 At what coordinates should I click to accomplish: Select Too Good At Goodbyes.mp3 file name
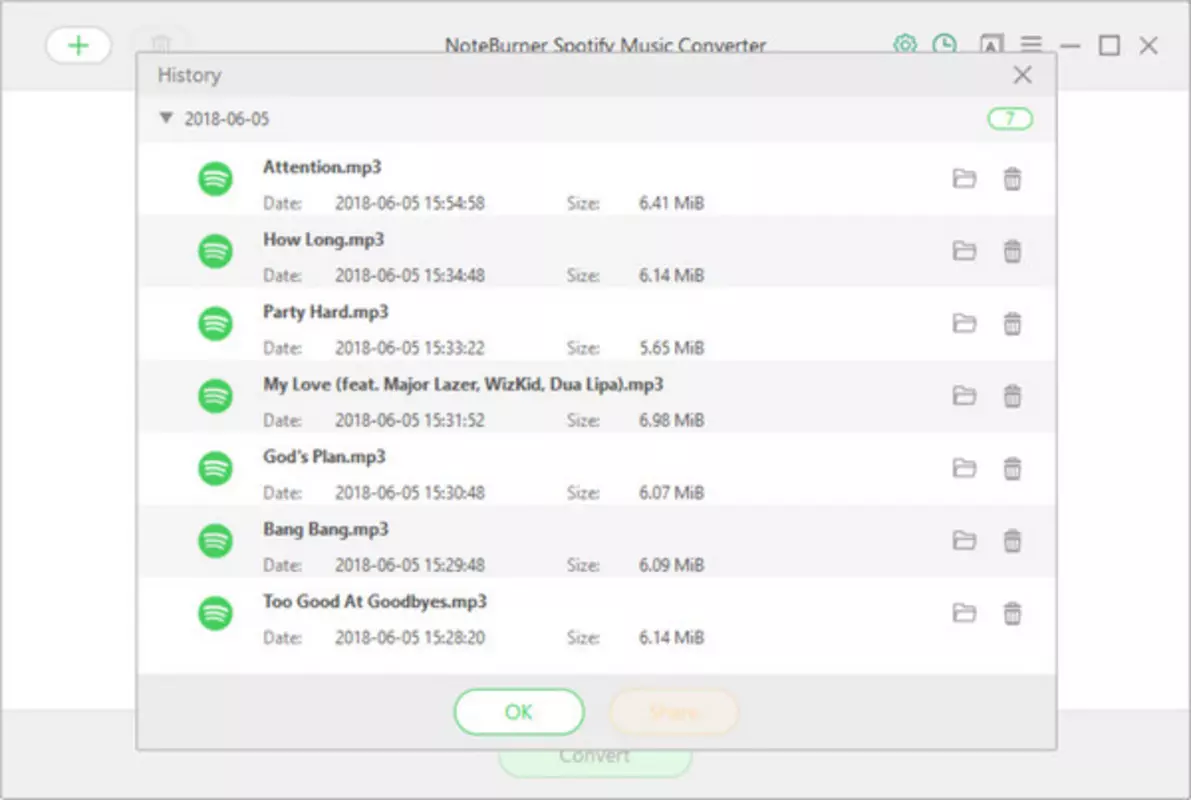(375, 602)
